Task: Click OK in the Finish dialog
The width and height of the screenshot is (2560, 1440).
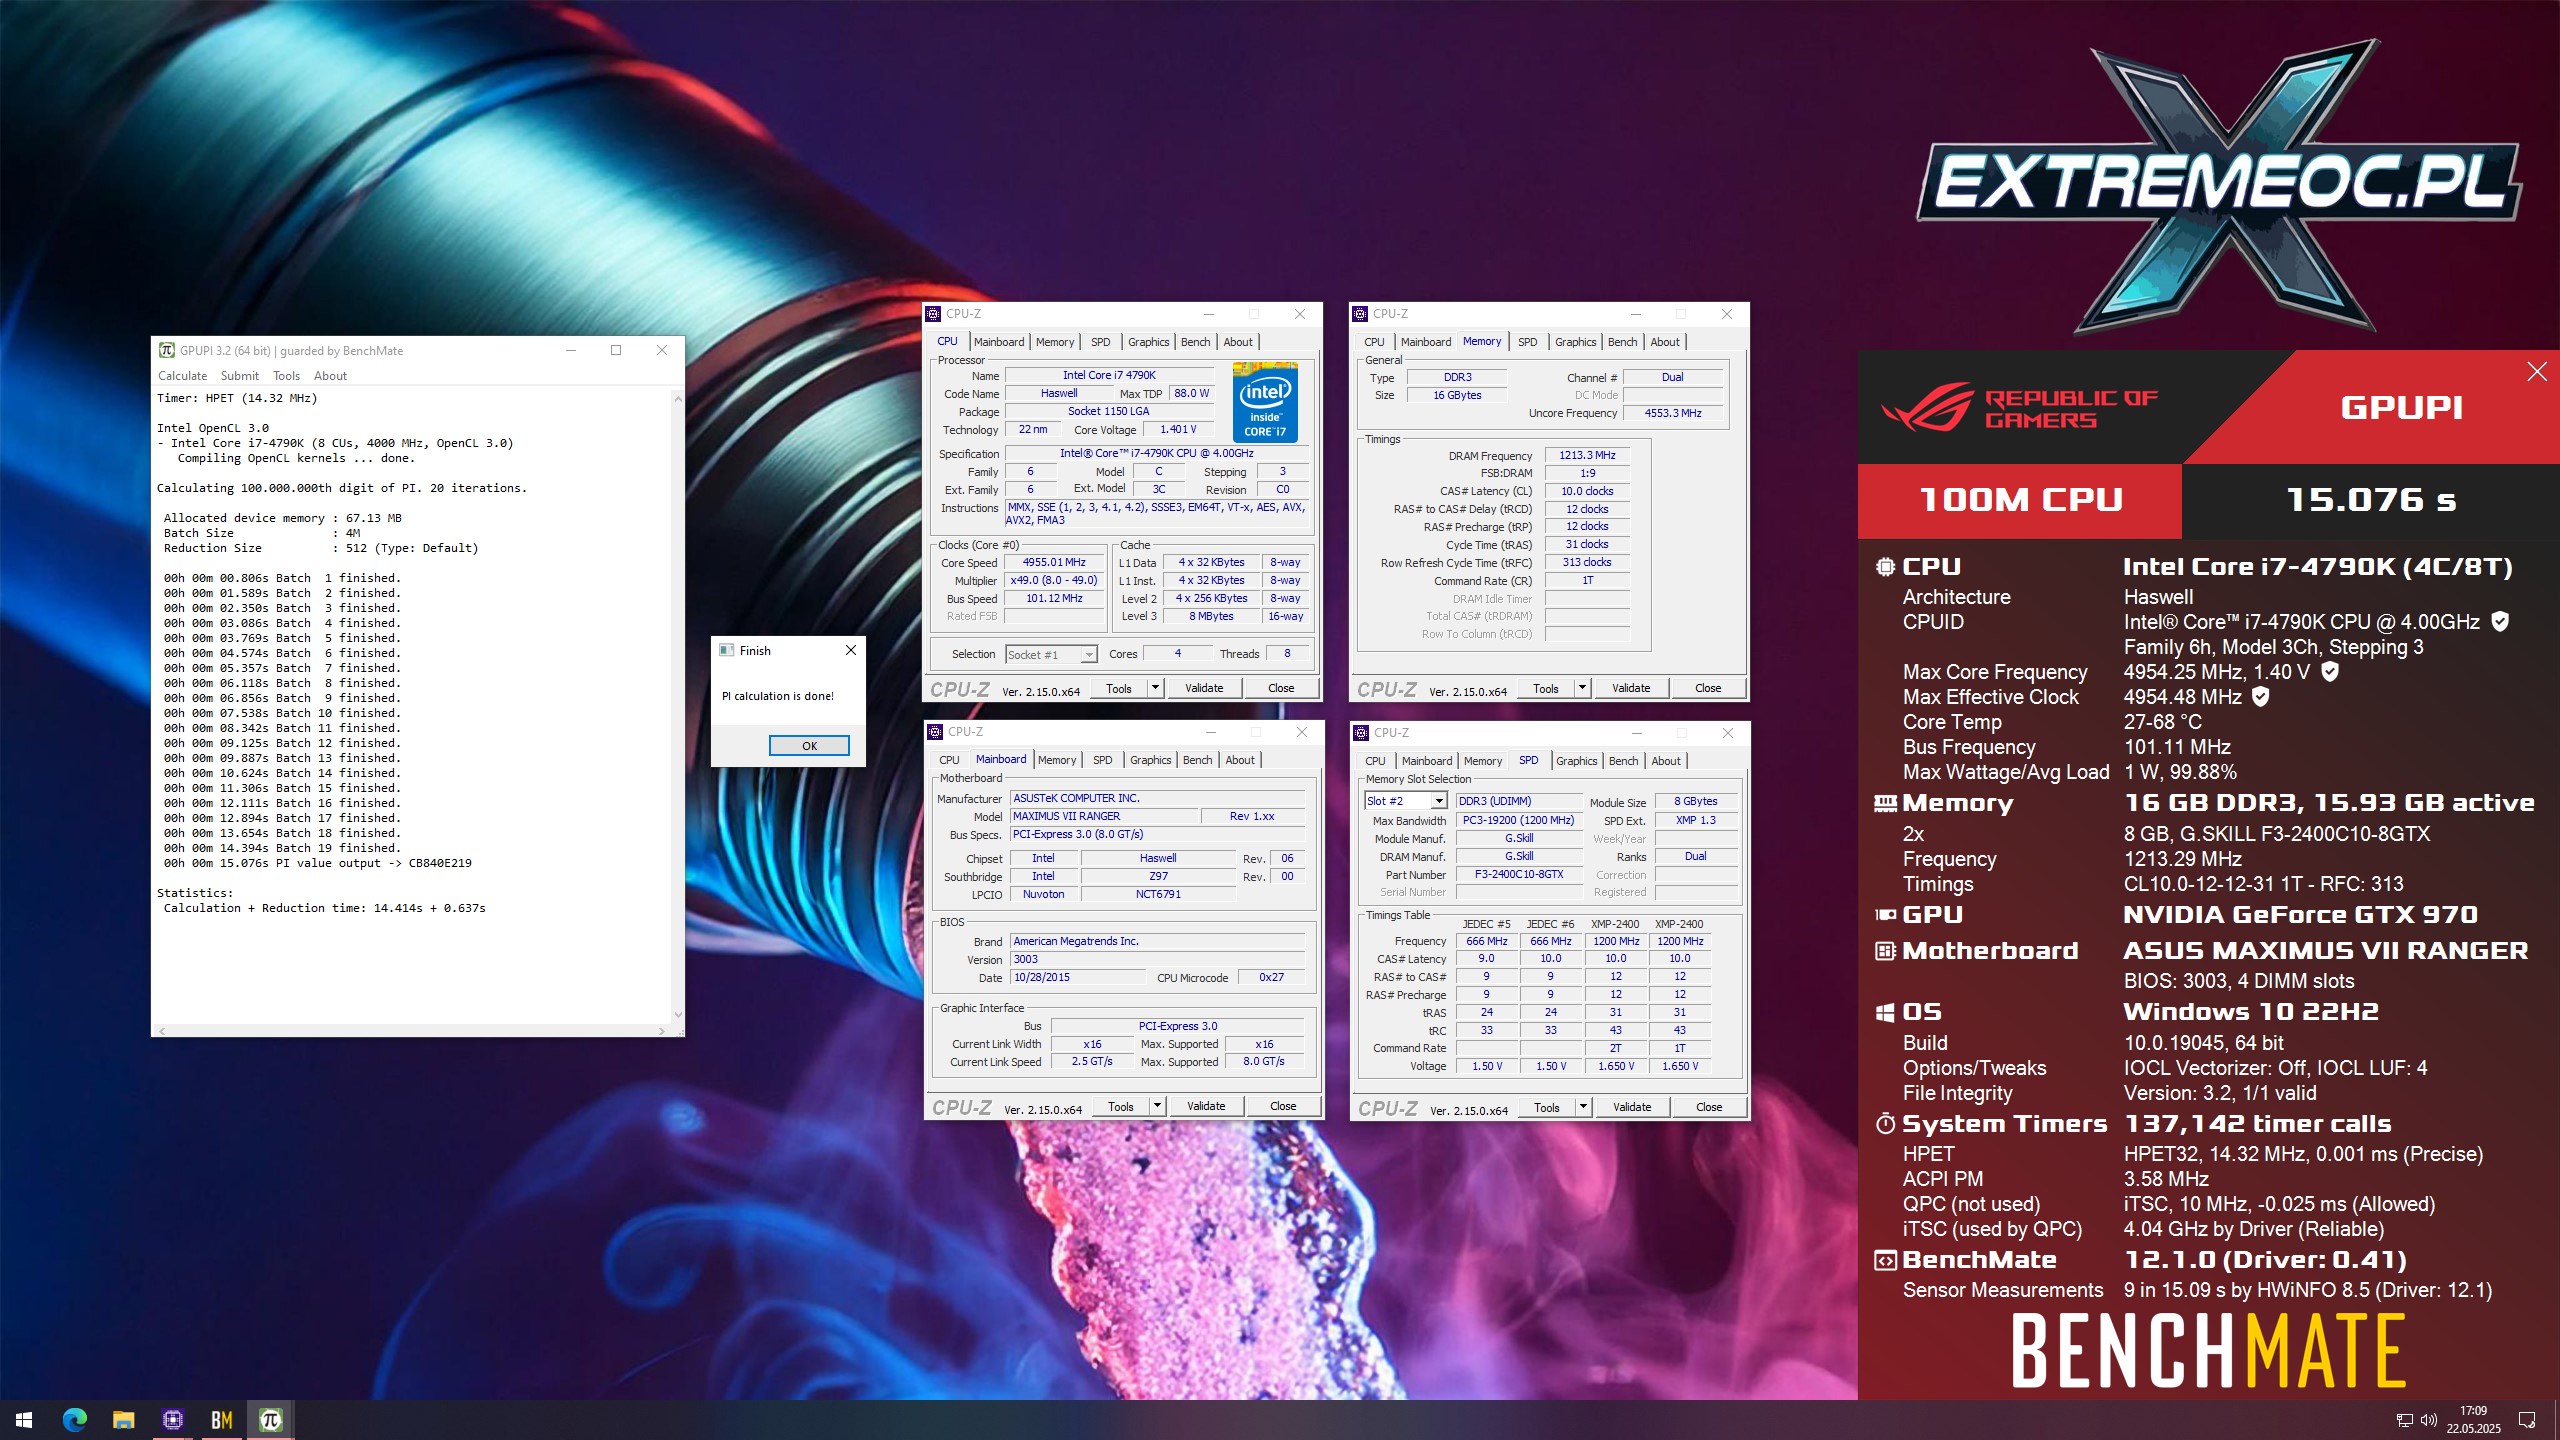Action: click(x=809, y=746)
